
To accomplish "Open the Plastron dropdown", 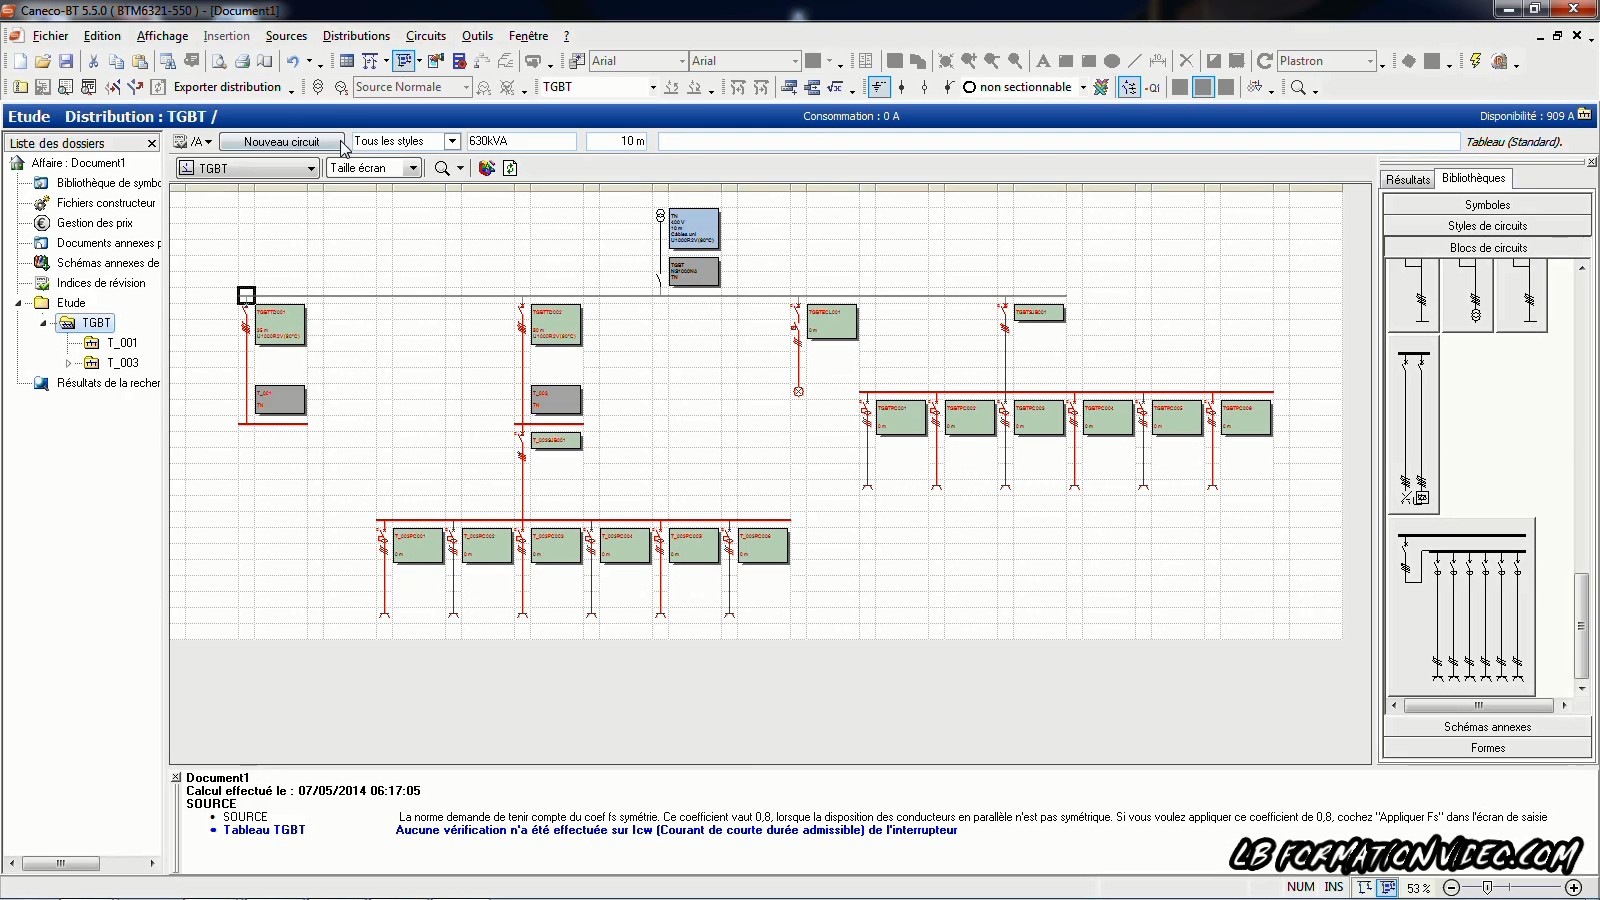I will (1370, 61).
